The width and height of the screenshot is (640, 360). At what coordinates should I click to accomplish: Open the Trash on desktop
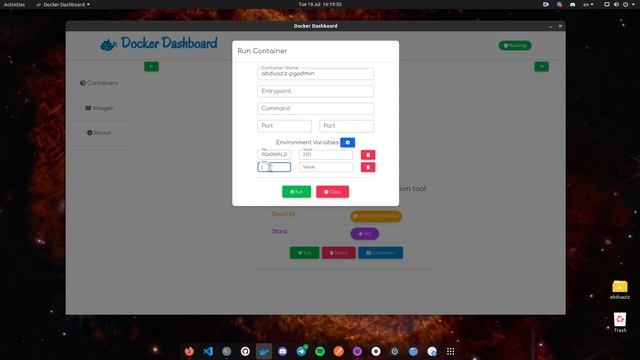tap(620, 322)
